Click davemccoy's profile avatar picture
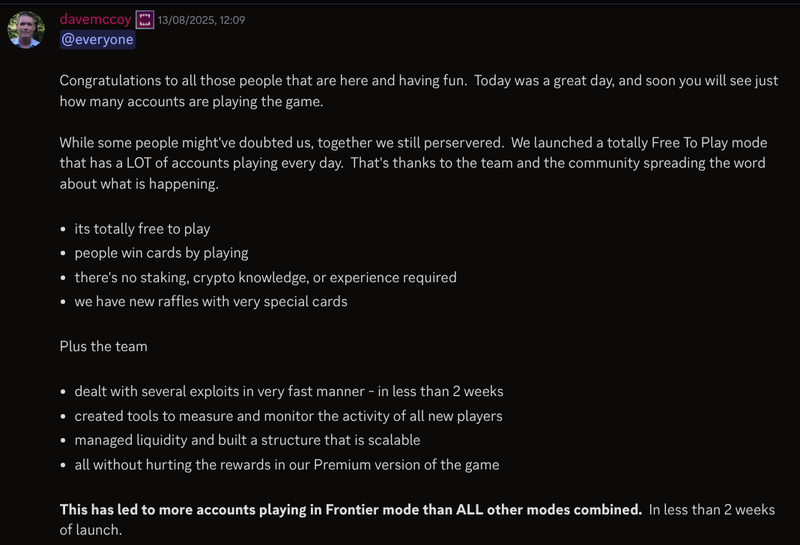 (26, 29)
